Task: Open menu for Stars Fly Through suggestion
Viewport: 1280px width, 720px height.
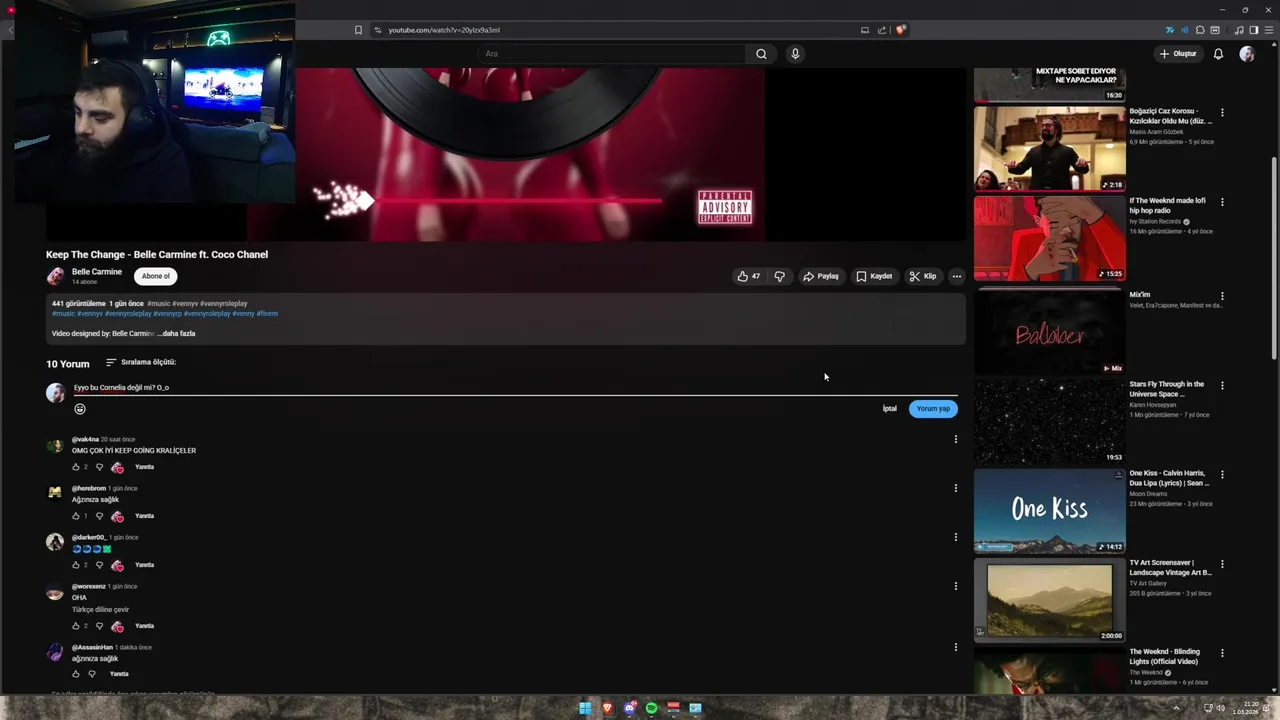Action: click(x=1222, y=385)
